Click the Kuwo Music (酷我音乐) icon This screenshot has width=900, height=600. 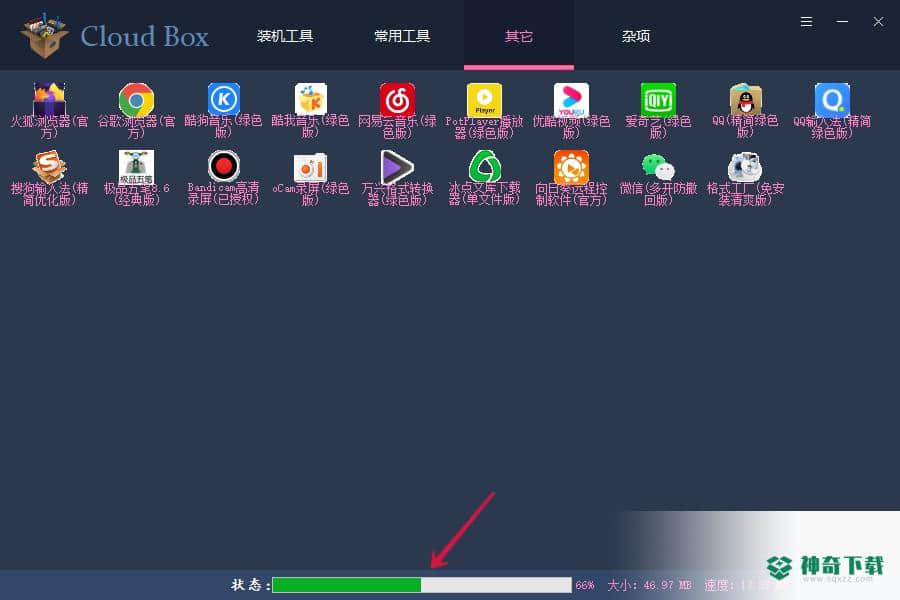[x=311, y=99]
